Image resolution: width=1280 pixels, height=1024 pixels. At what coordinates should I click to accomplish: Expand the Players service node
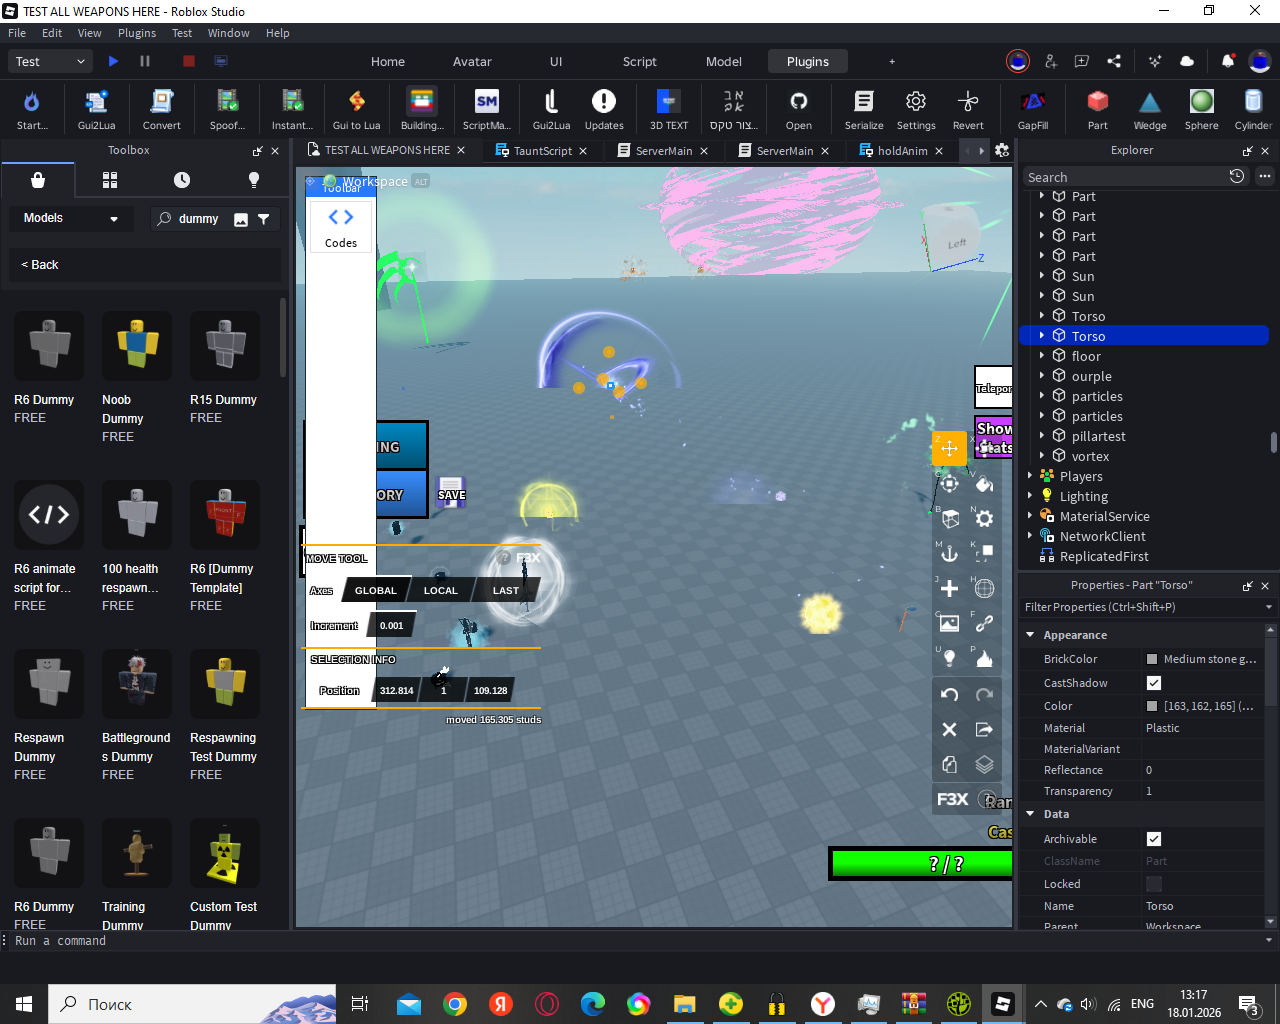1030,476
